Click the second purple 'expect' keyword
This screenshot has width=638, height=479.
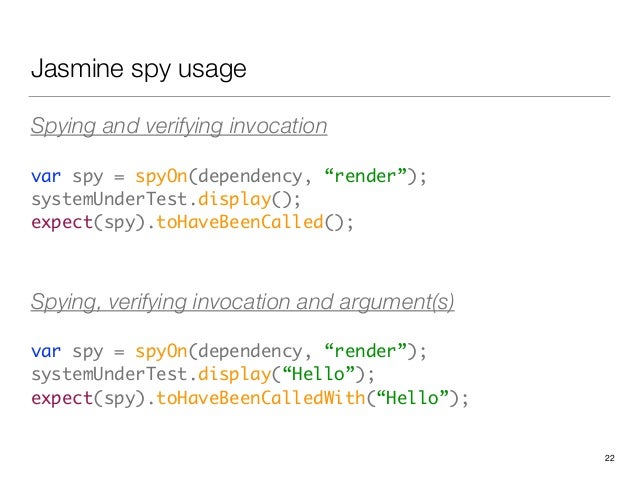62,398
